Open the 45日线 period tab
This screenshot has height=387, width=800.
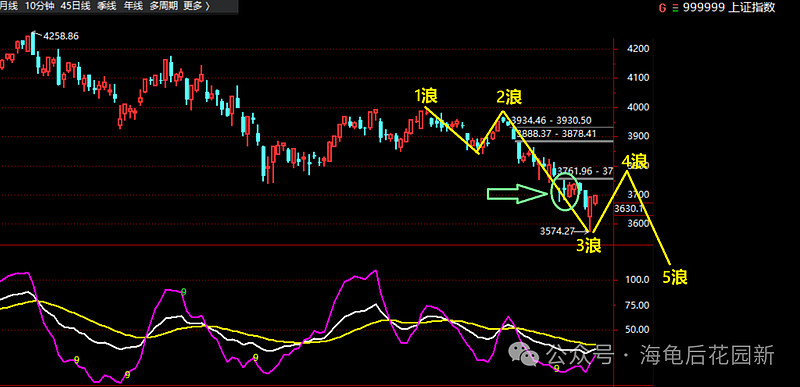[x=75, y=7]
